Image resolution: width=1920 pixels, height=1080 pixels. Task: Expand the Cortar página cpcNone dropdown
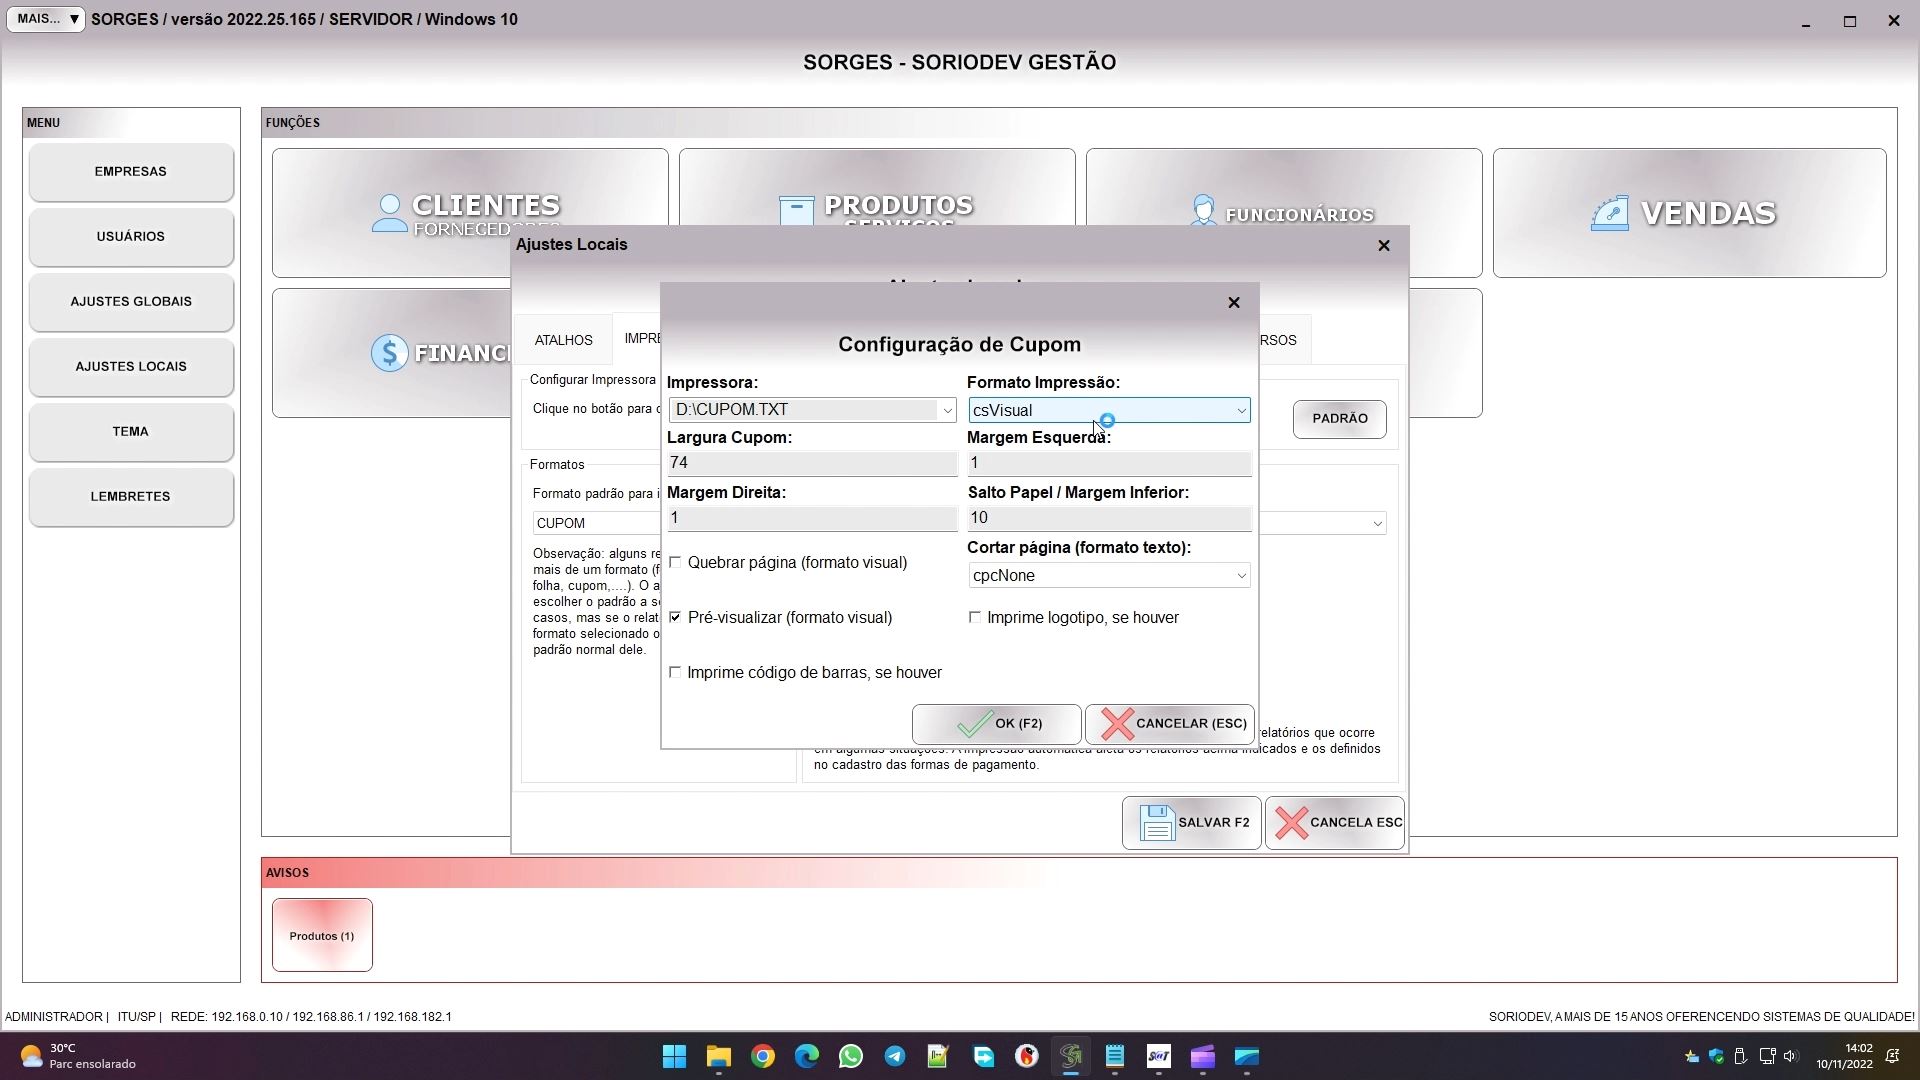tap(1240, 576)
